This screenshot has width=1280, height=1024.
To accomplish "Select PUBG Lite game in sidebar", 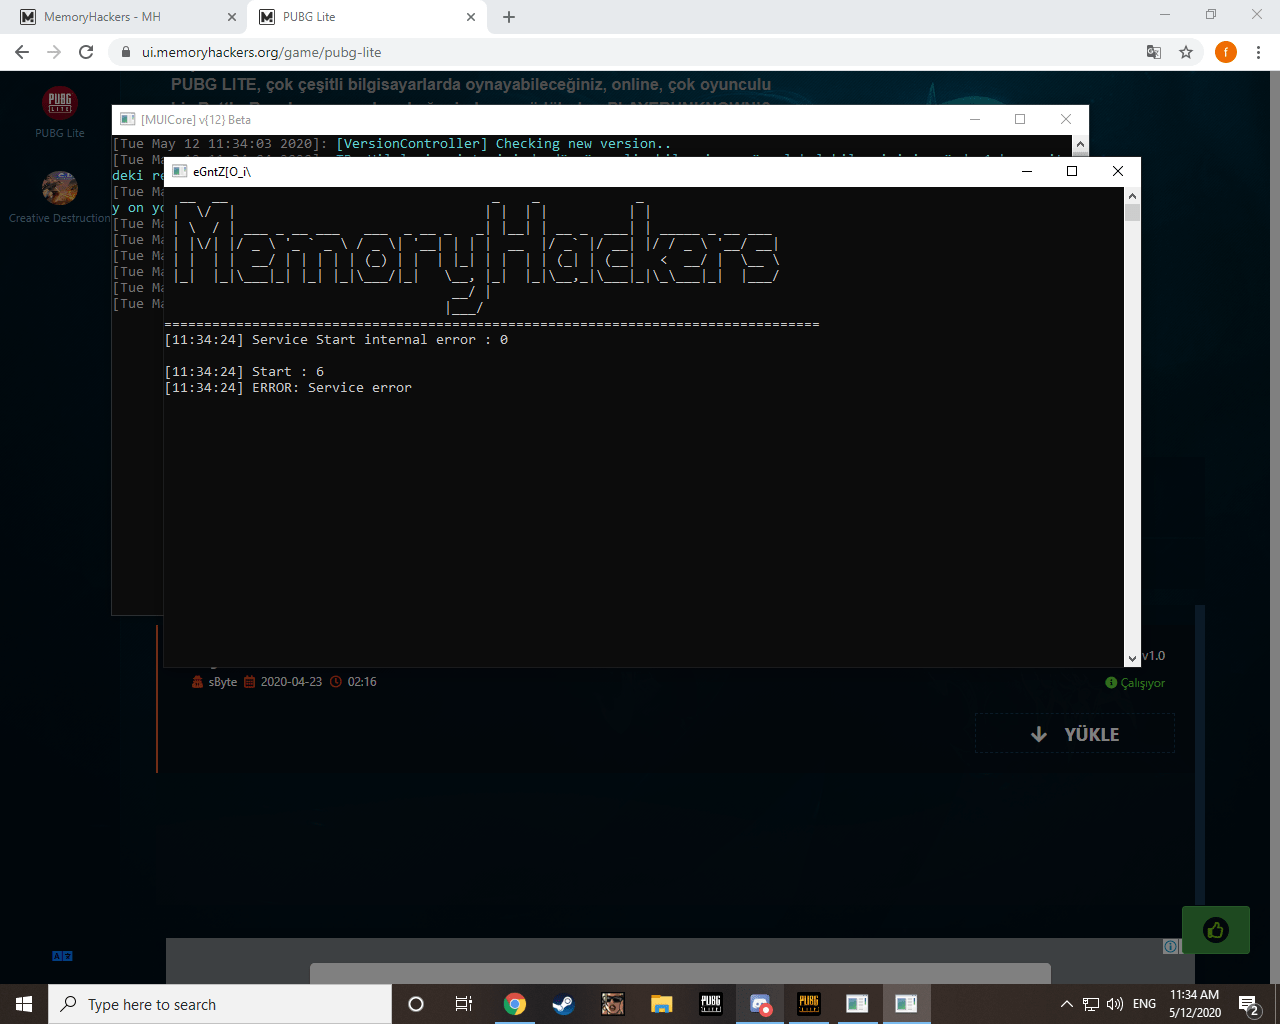I will (x=60, y=112).
